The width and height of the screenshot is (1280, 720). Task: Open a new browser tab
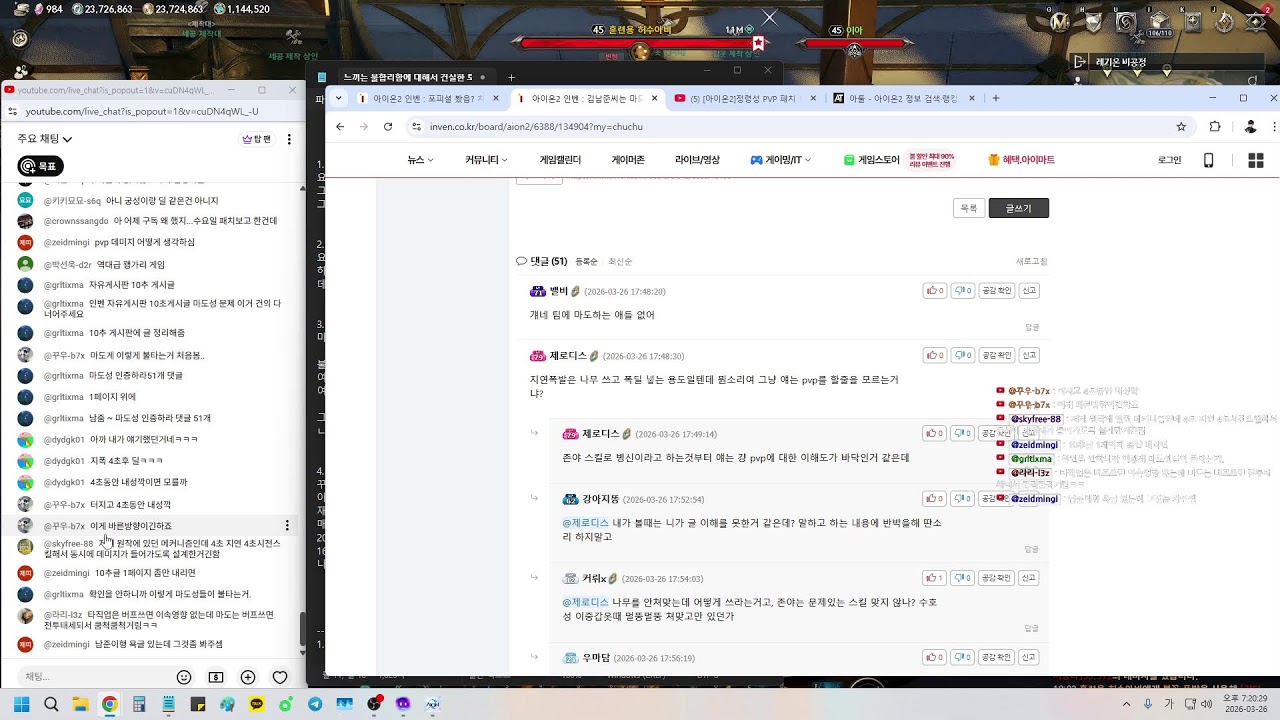click(996, 98)
